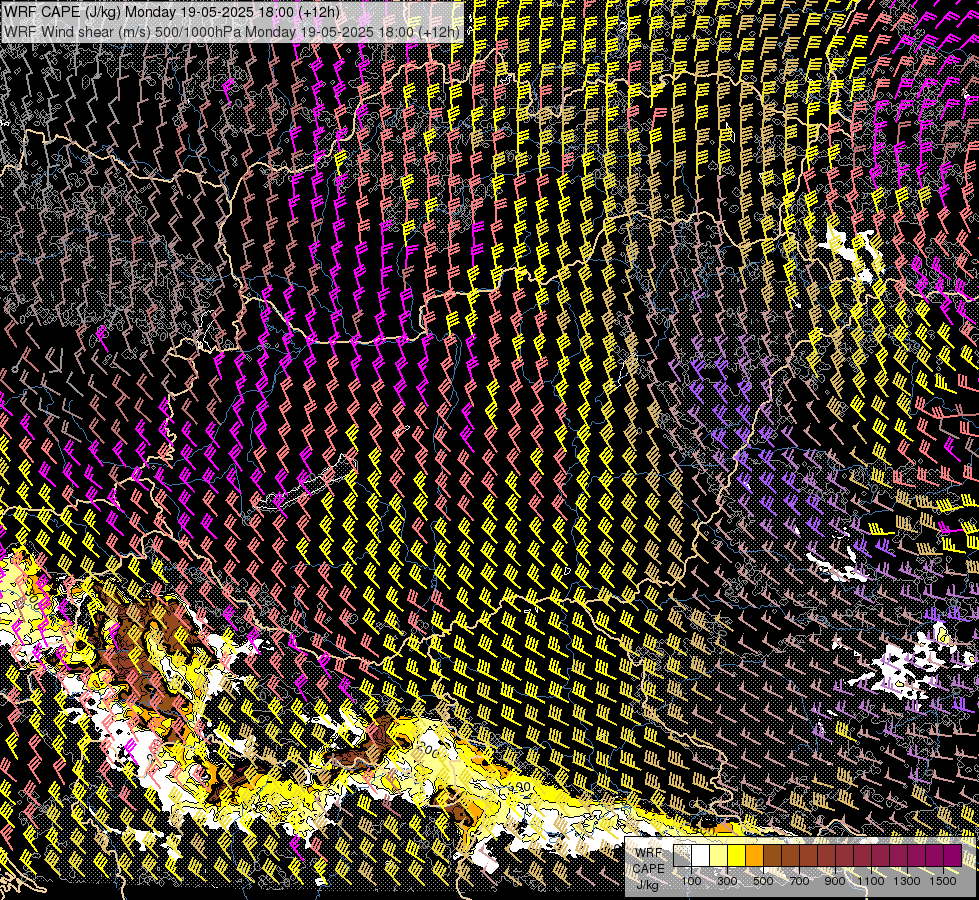Image resolution: width=979 pixels, height=900 pixels.
Task: Select the final purple legend swatch
Action: click(953, 855)
